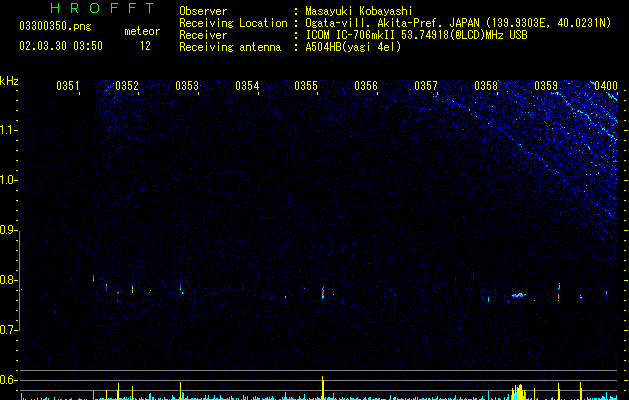Click the 0.6 kHz axis label
Screen dimensions: 629x400
[8, 380]
